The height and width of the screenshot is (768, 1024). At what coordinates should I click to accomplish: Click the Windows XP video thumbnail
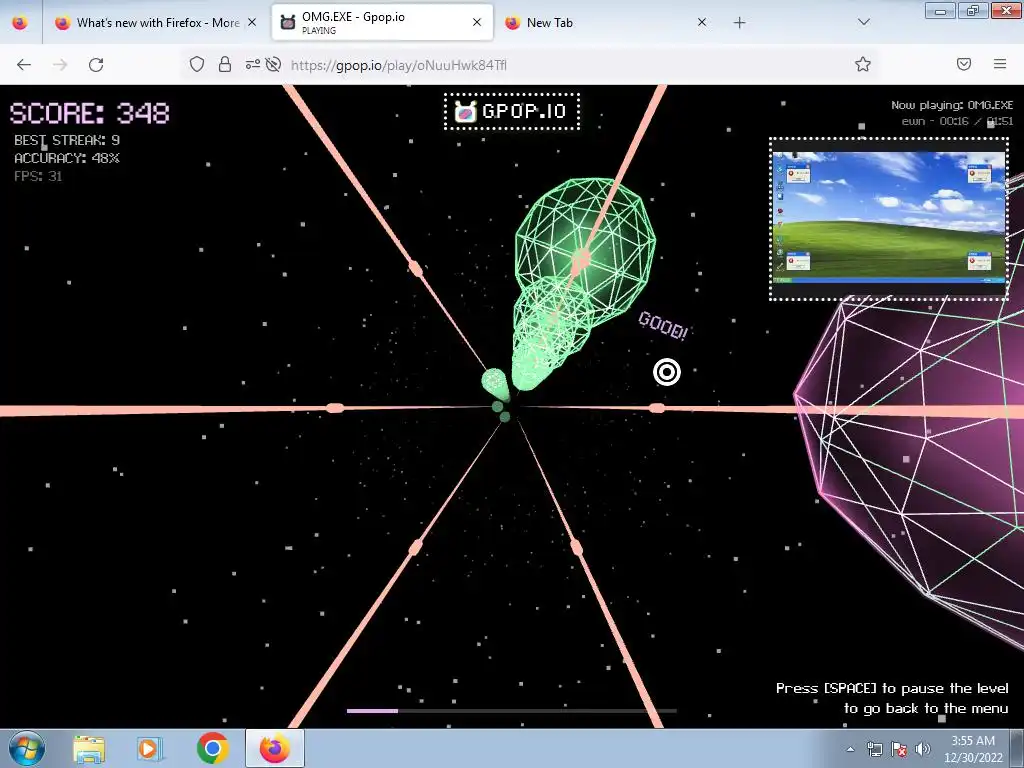889,219
